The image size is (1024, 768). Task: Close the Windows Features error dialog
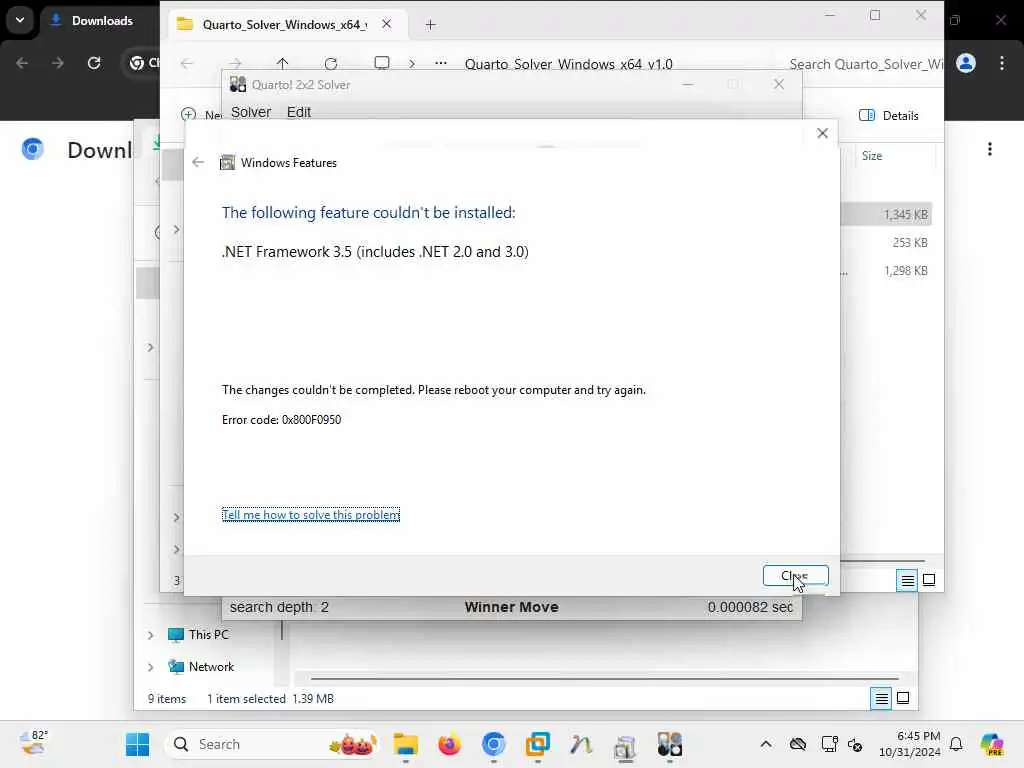click(795, 575)
